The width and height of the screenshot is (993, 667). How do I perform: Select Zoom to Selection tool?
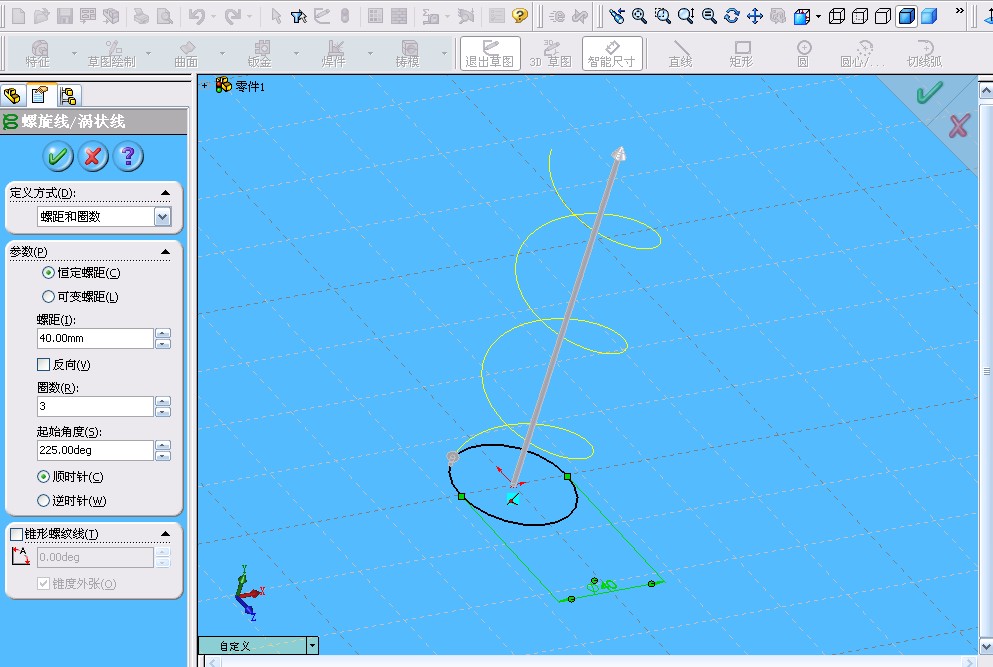tap(709, 16)
